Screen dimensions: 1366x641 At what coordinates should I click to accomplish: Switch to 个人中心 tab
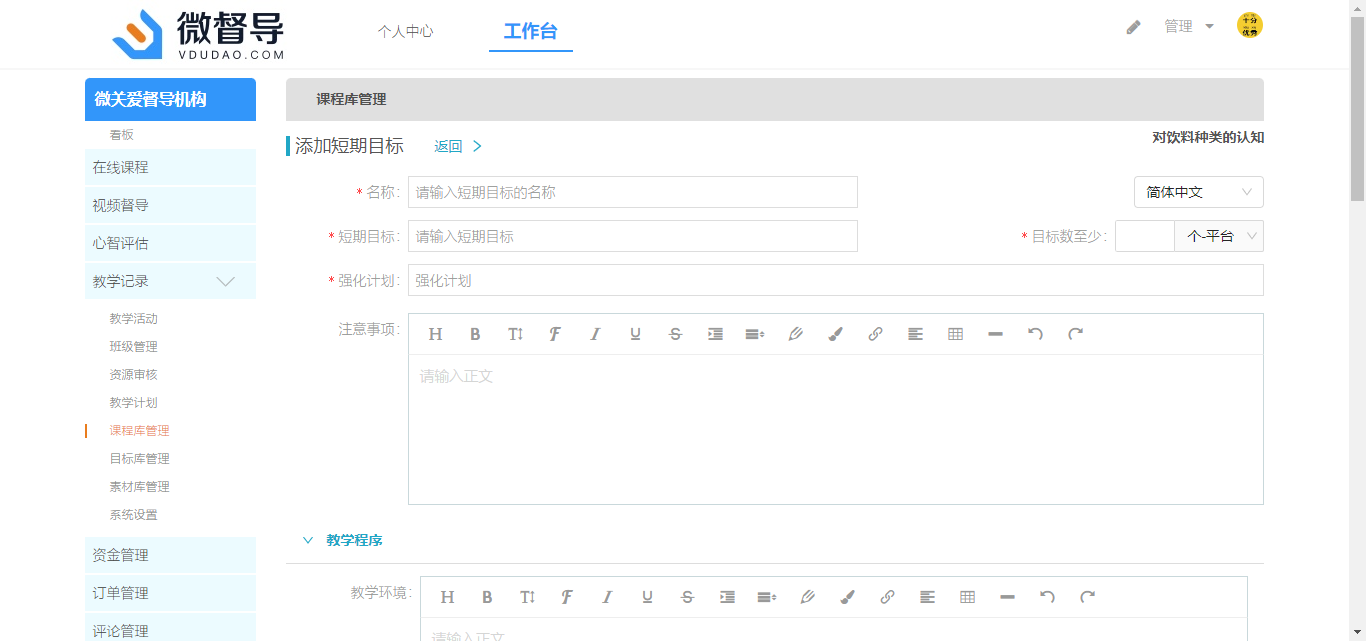tap(405, 31)
